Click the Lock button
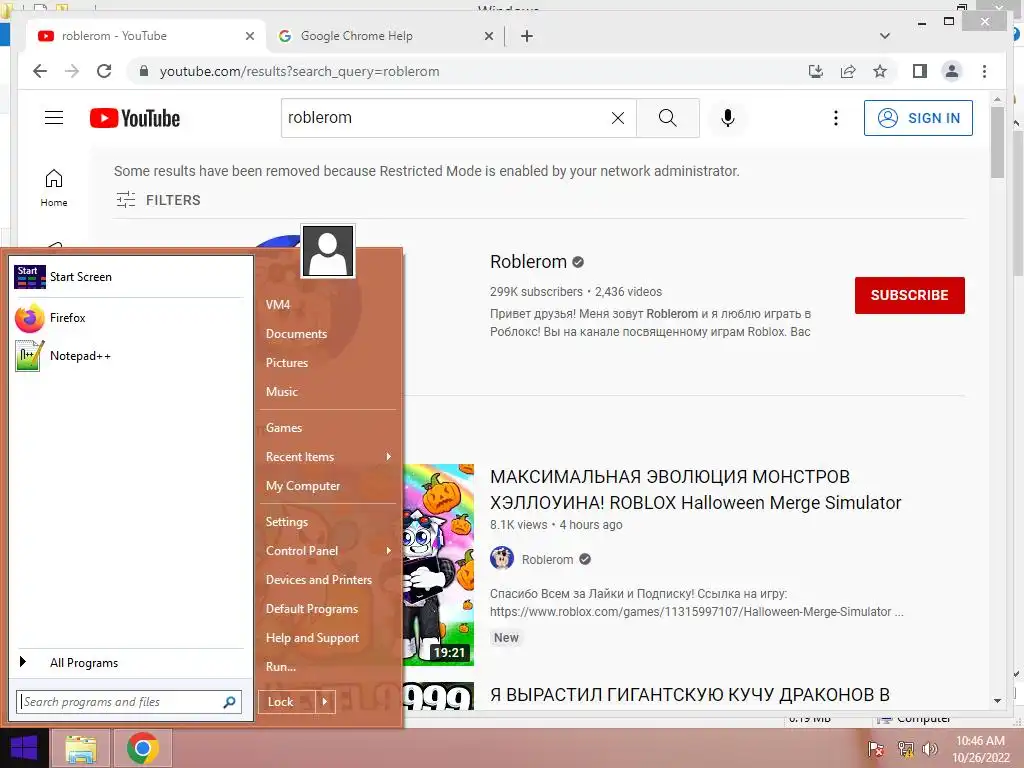Viewport: 1024px width, 768px height. 287,702
